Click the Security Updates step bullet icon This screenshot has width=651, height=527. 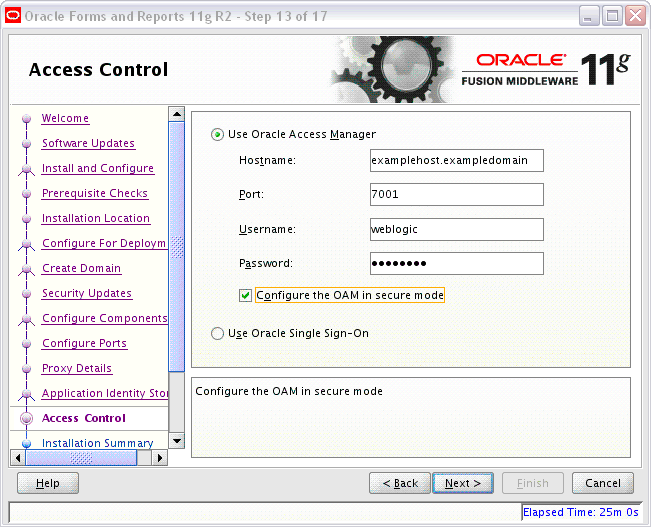(27, 294)
